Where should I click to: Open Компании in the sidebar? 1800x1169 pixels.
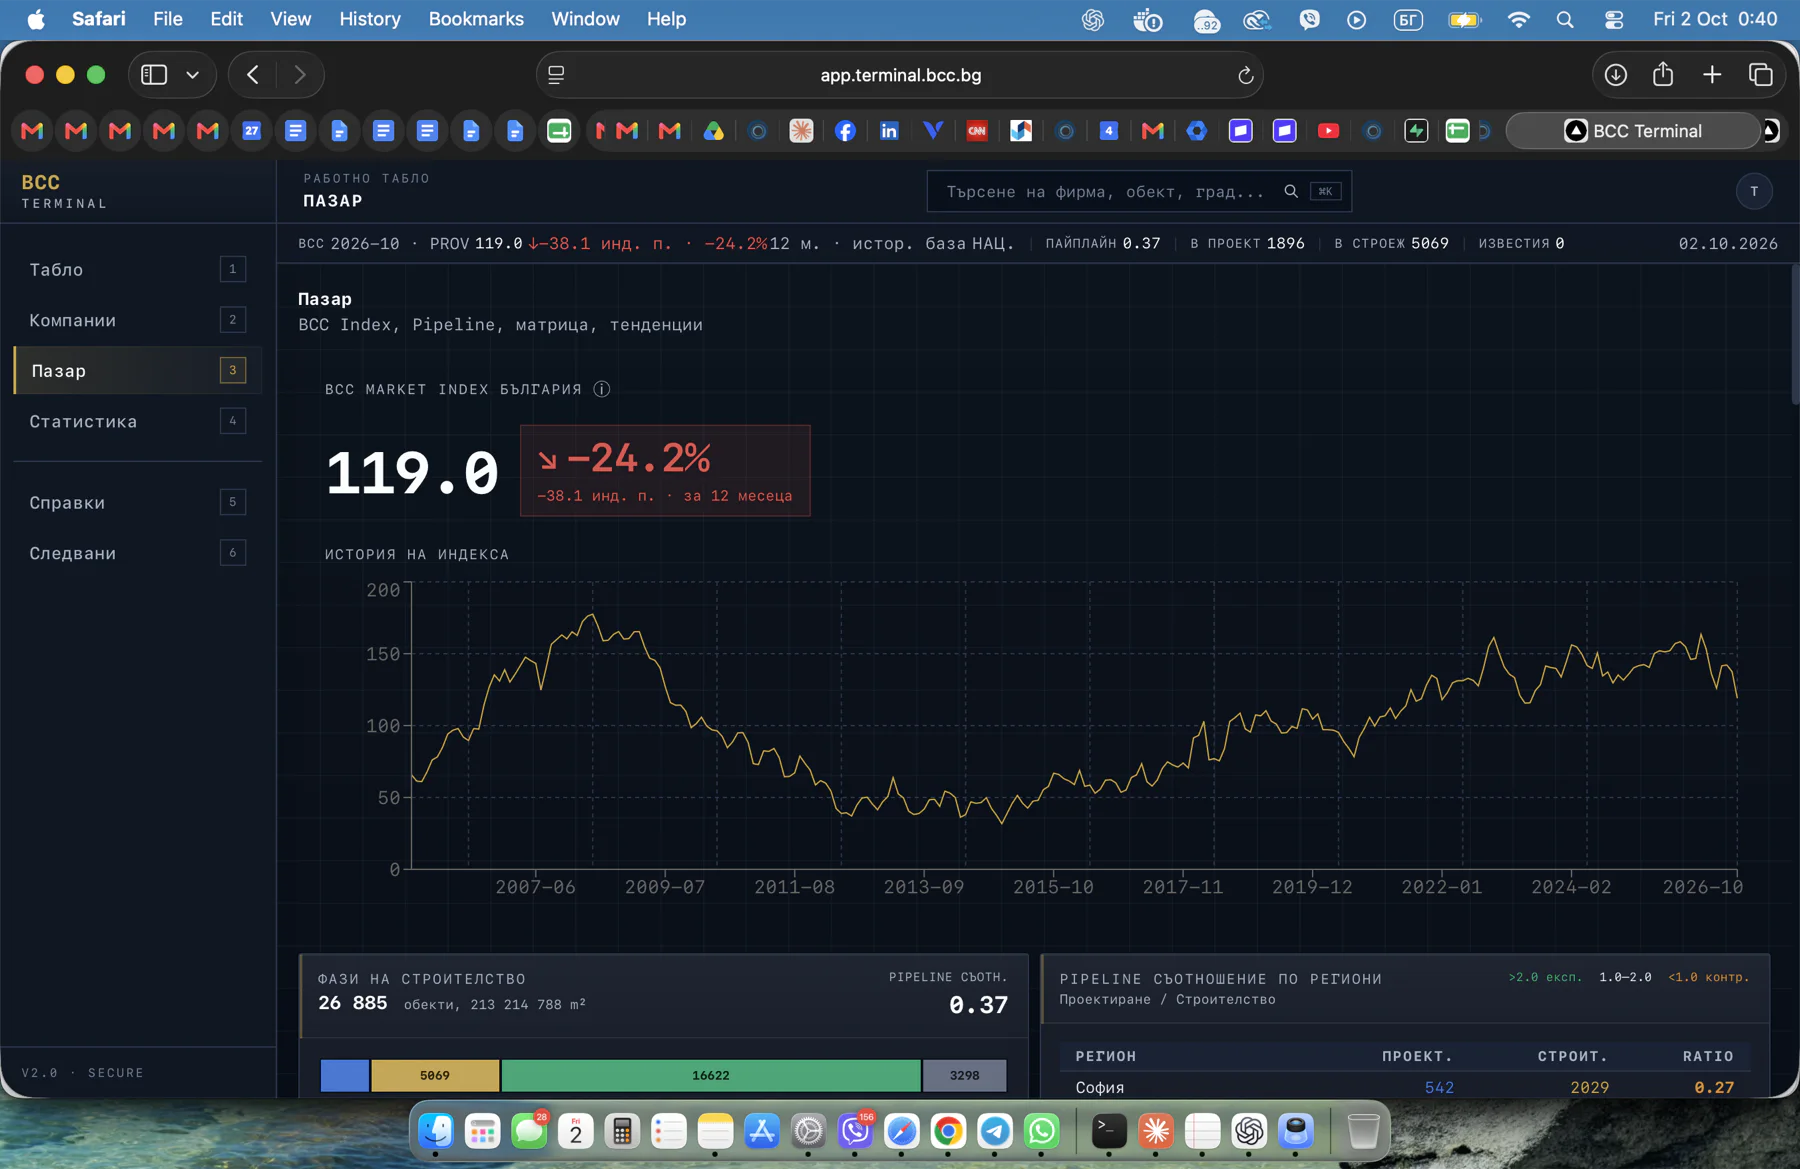pos(138,320)
